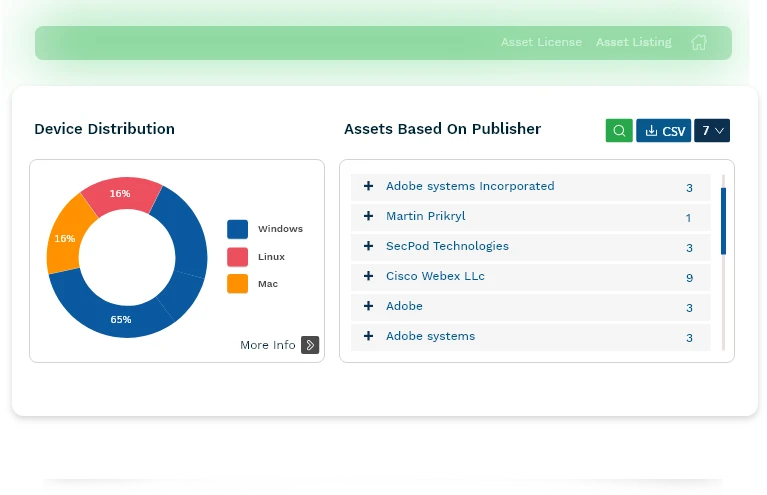The height and width of the screenshot is (495, 767).
Task: Click Cisco Webex LLc publisher name
Action: (435, 276)
